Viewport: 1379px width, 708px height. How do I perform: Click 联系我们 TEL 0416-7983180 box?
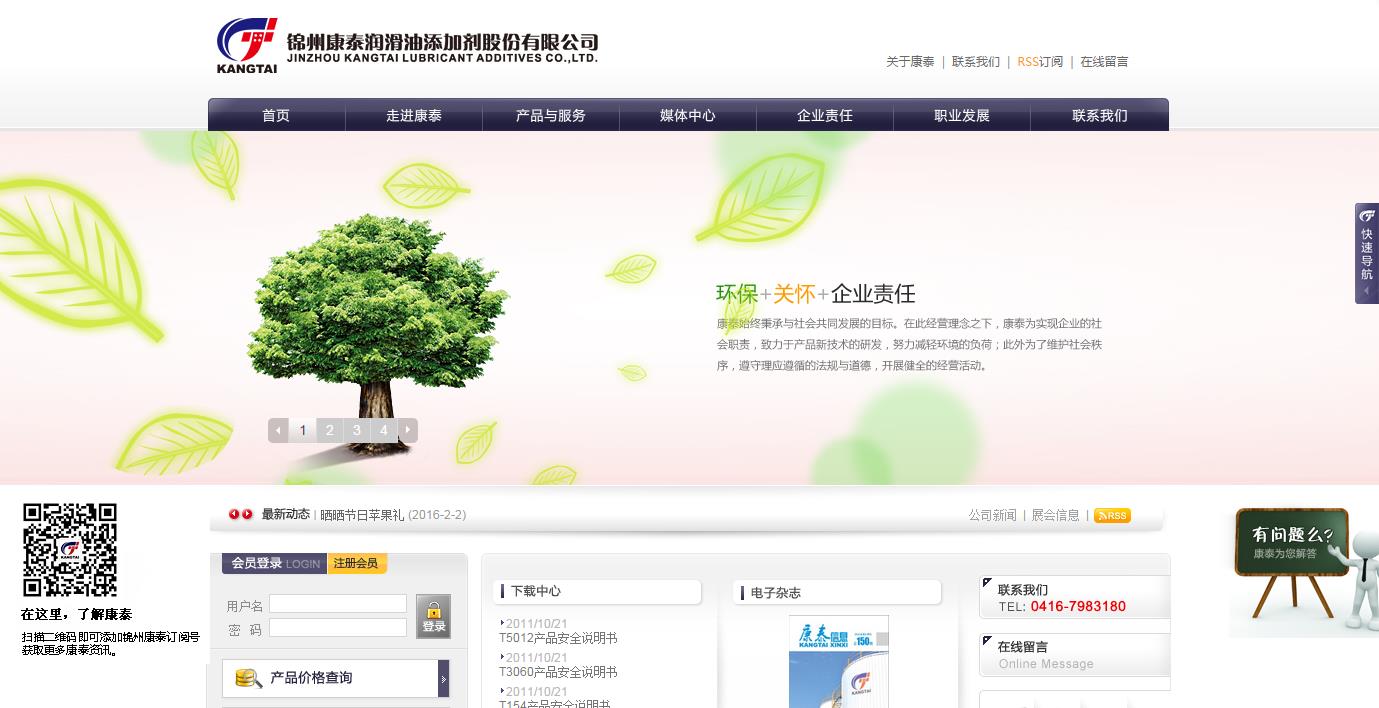[1075, 598]
